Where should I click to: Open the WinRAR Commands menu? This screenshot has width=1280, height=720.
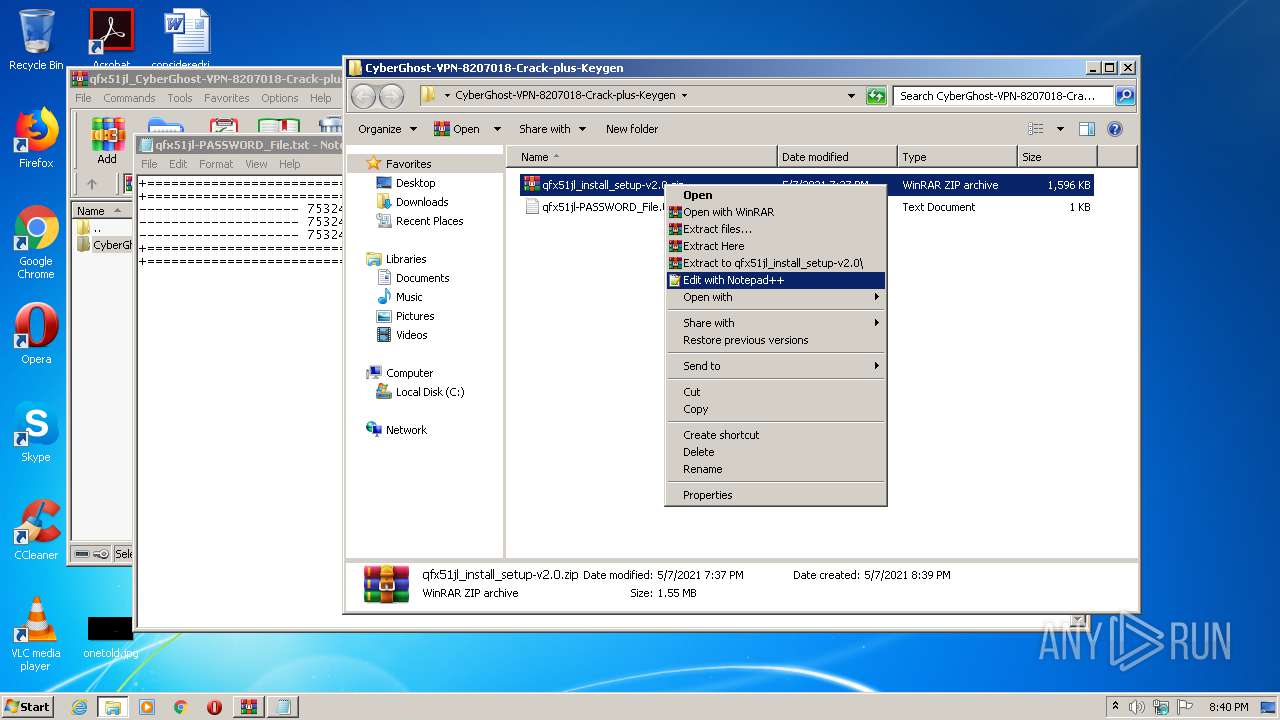(129, 98)
